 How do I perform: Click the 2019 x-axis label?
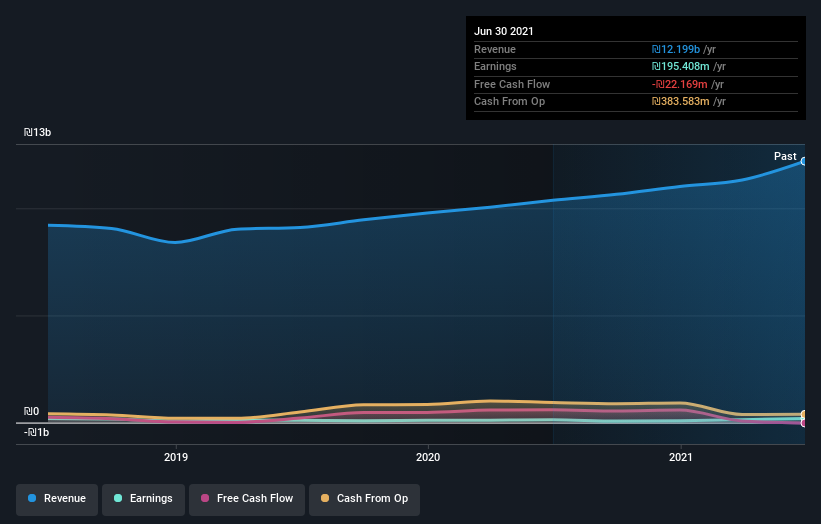pyautogui.click(x=176, y=457)
